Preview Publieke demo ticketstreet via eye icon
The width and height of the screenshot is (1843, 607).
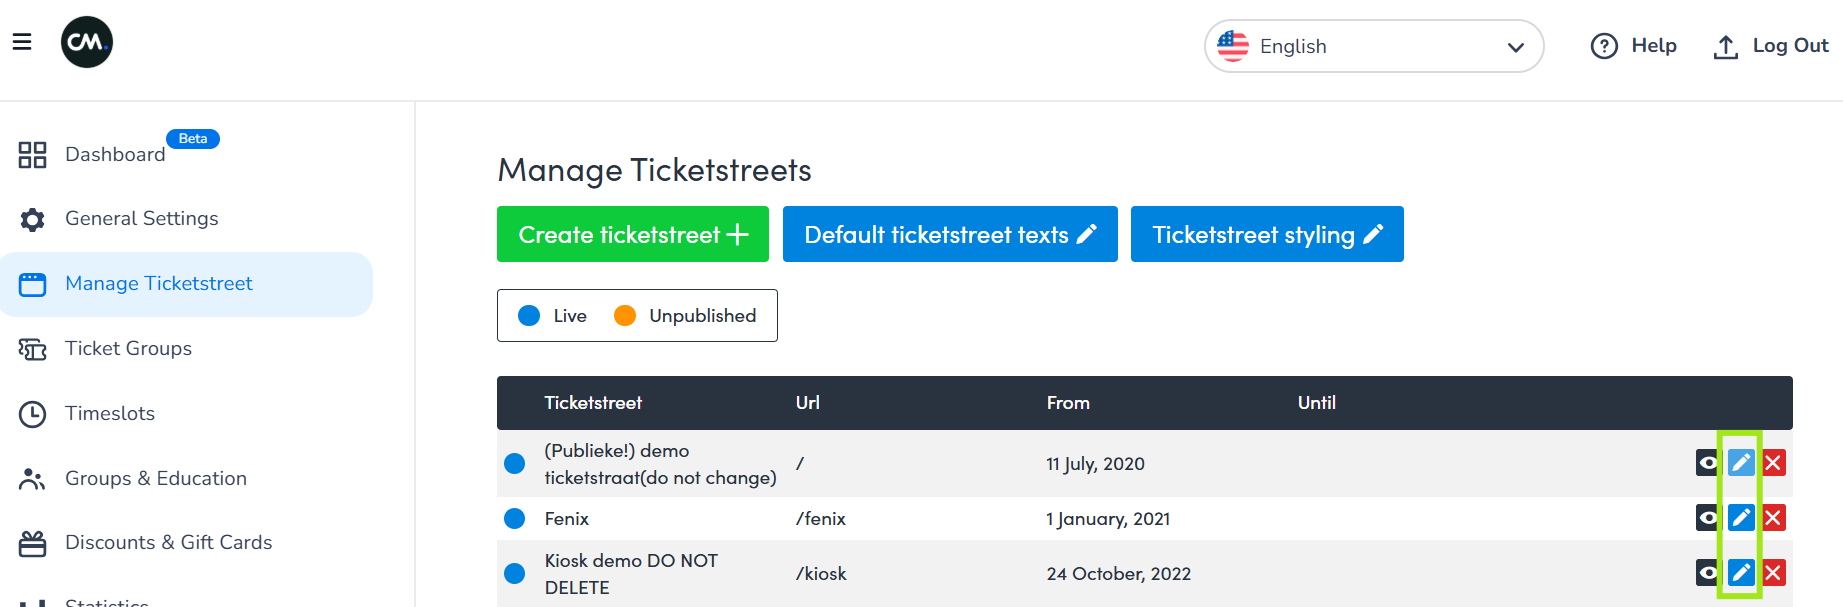click(1707, 463)
